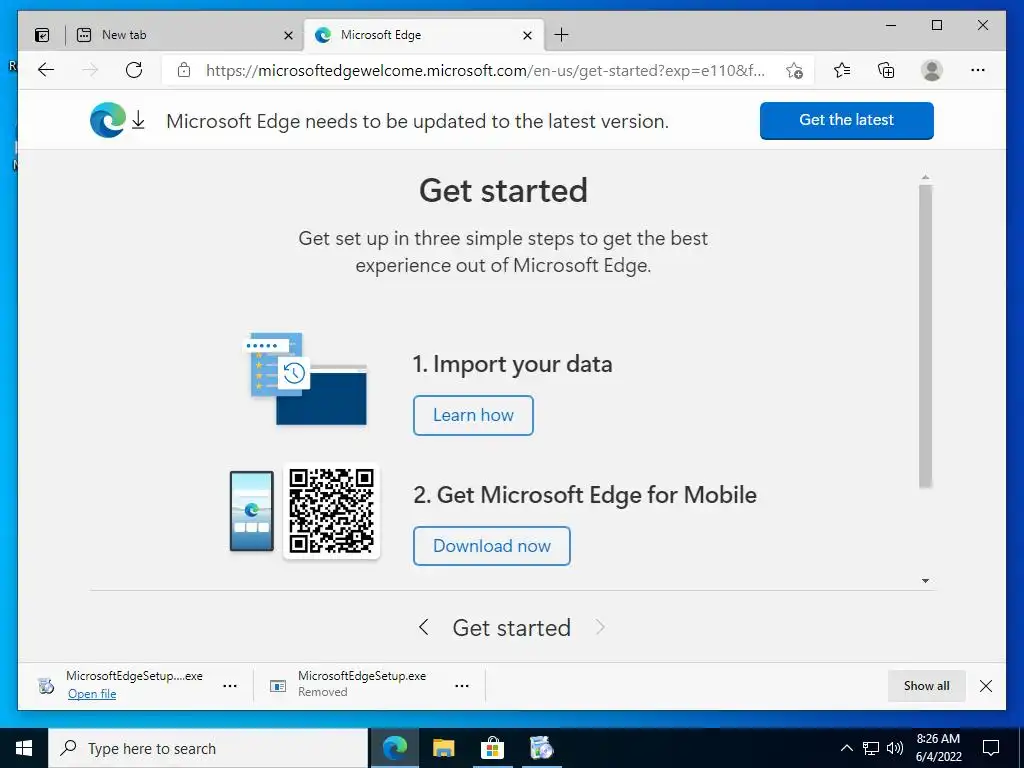
Task: Click the mobile phone illustration
Action: [251, 511]
